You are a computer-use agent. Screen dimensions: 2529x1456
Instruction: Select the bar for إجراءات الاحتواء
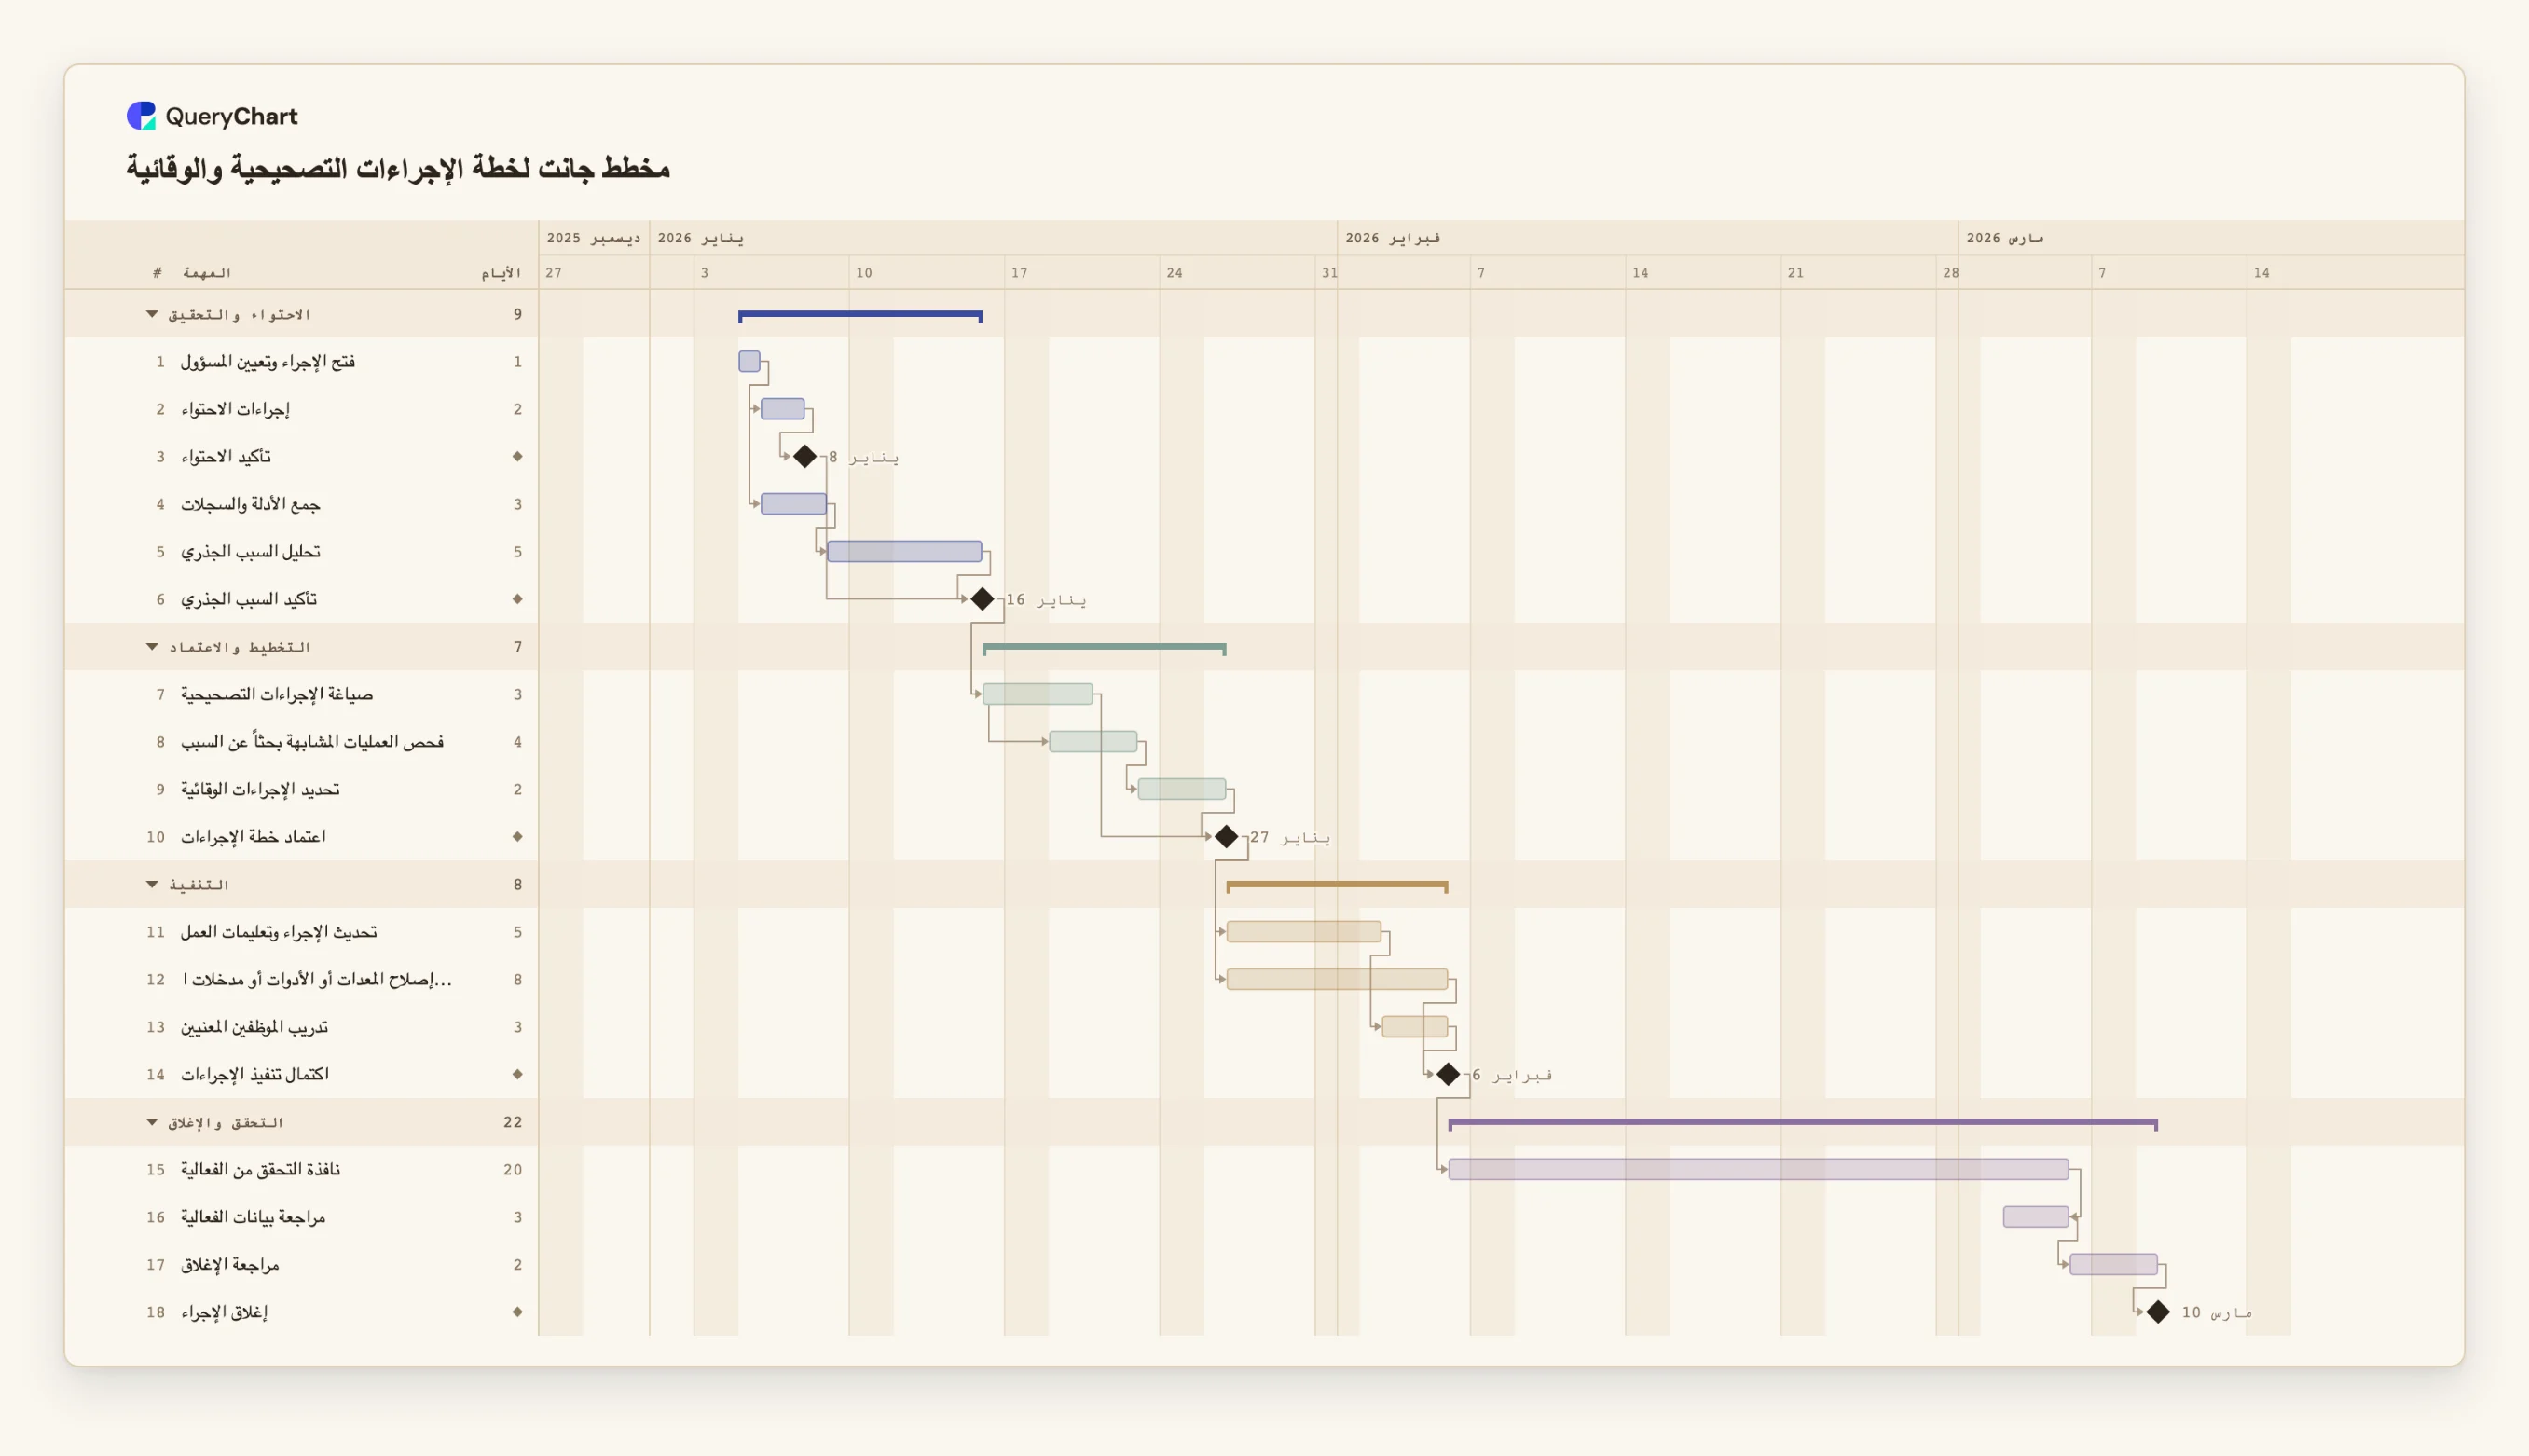(x=783, y=409)
